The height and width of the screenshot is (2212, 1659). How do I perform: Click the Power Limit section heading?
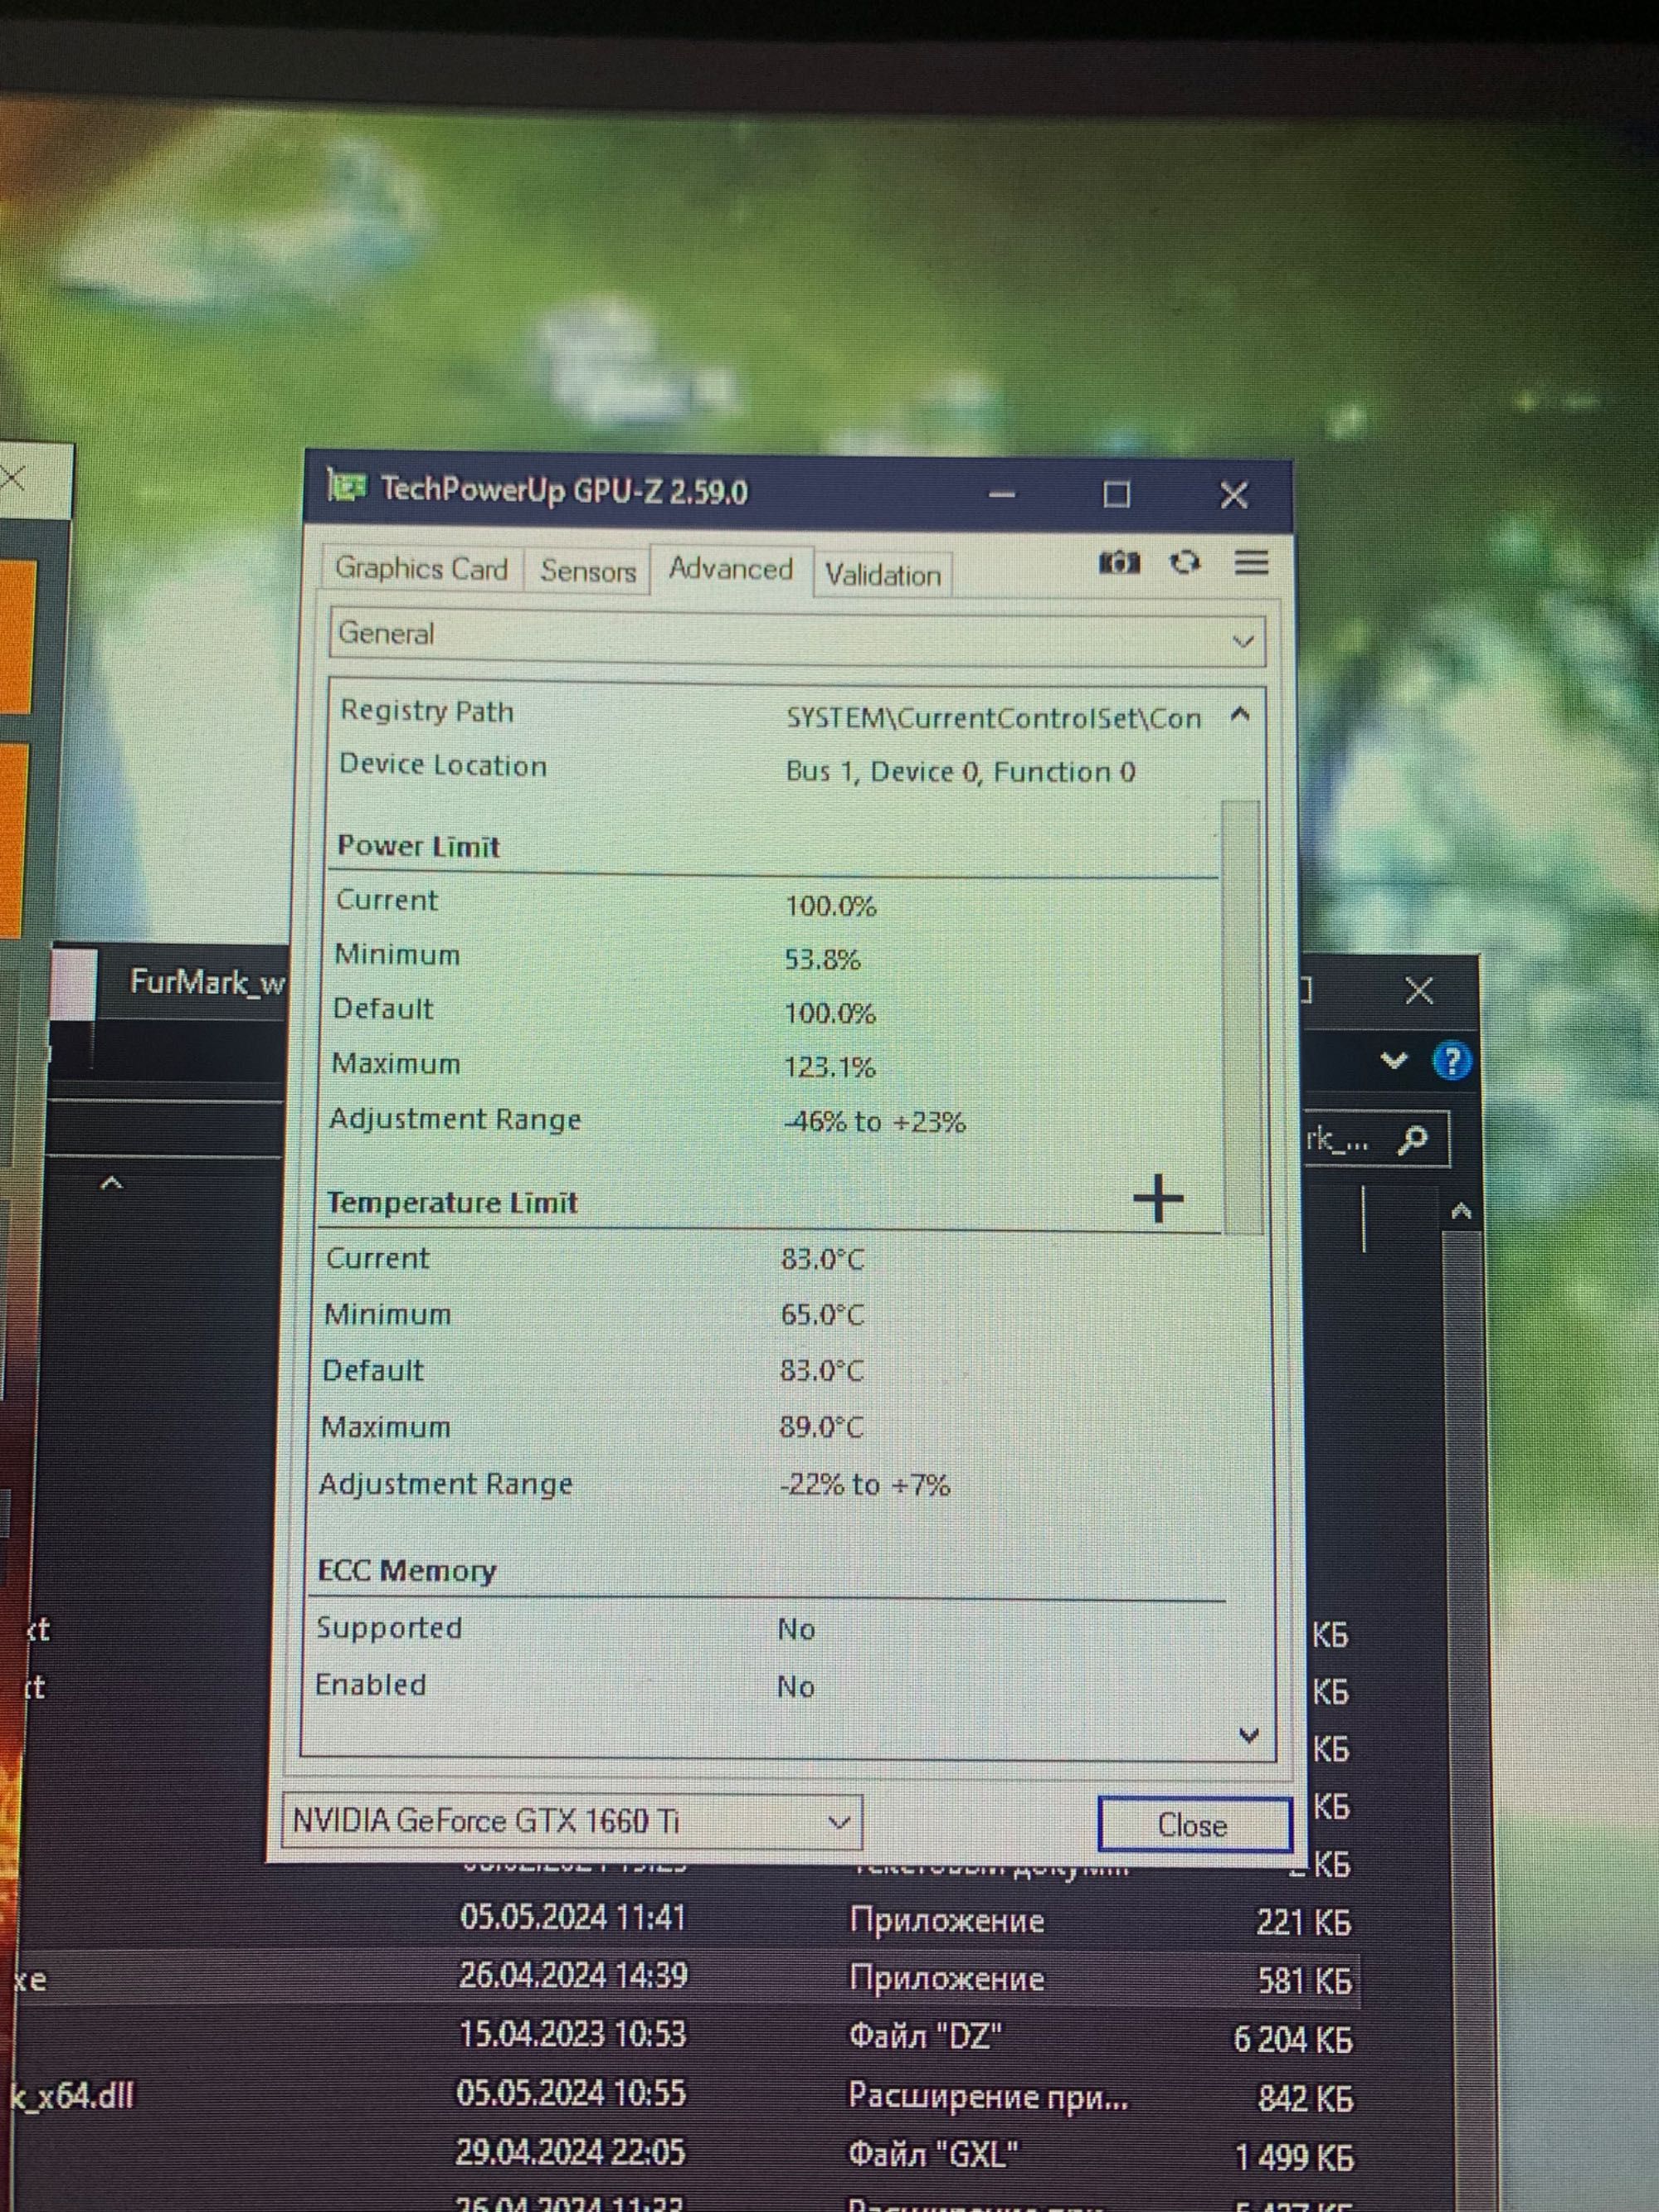[418, 846]
